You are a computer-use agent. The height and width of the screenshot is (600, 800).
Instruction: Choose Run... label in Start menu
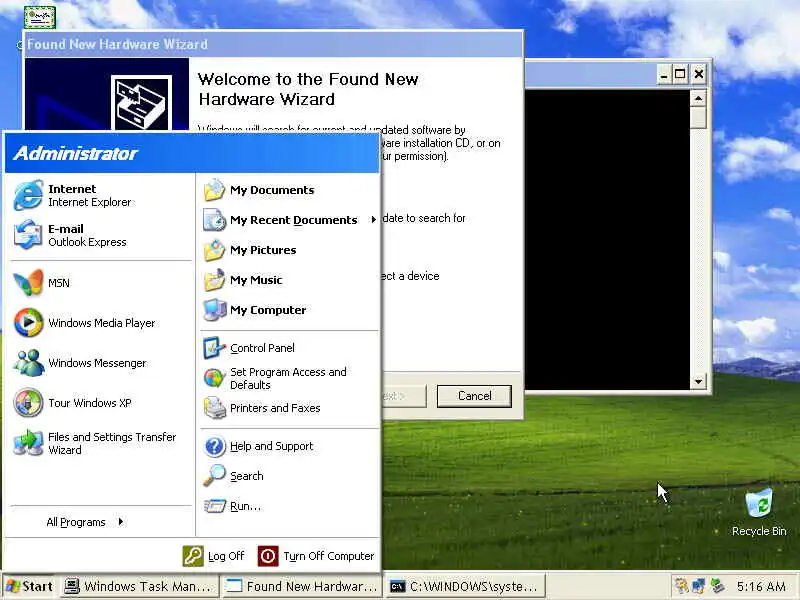point(245,506)
